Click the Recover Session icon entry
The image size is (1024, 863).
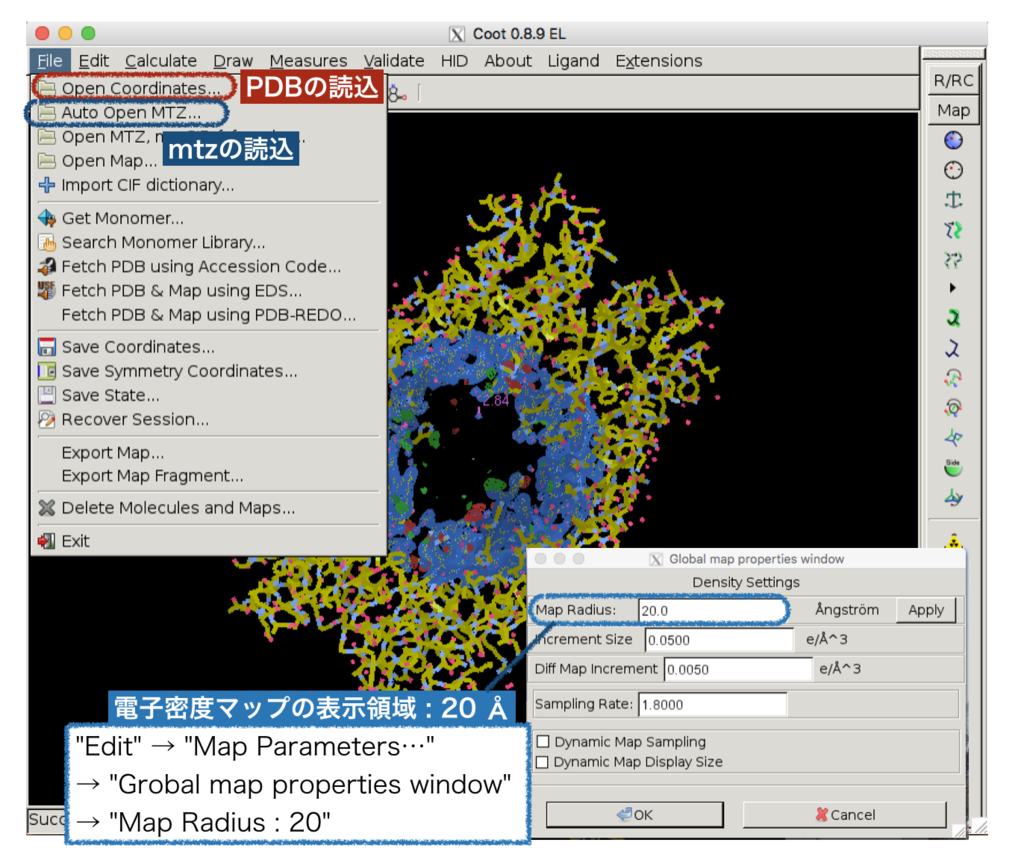(46, 419)
